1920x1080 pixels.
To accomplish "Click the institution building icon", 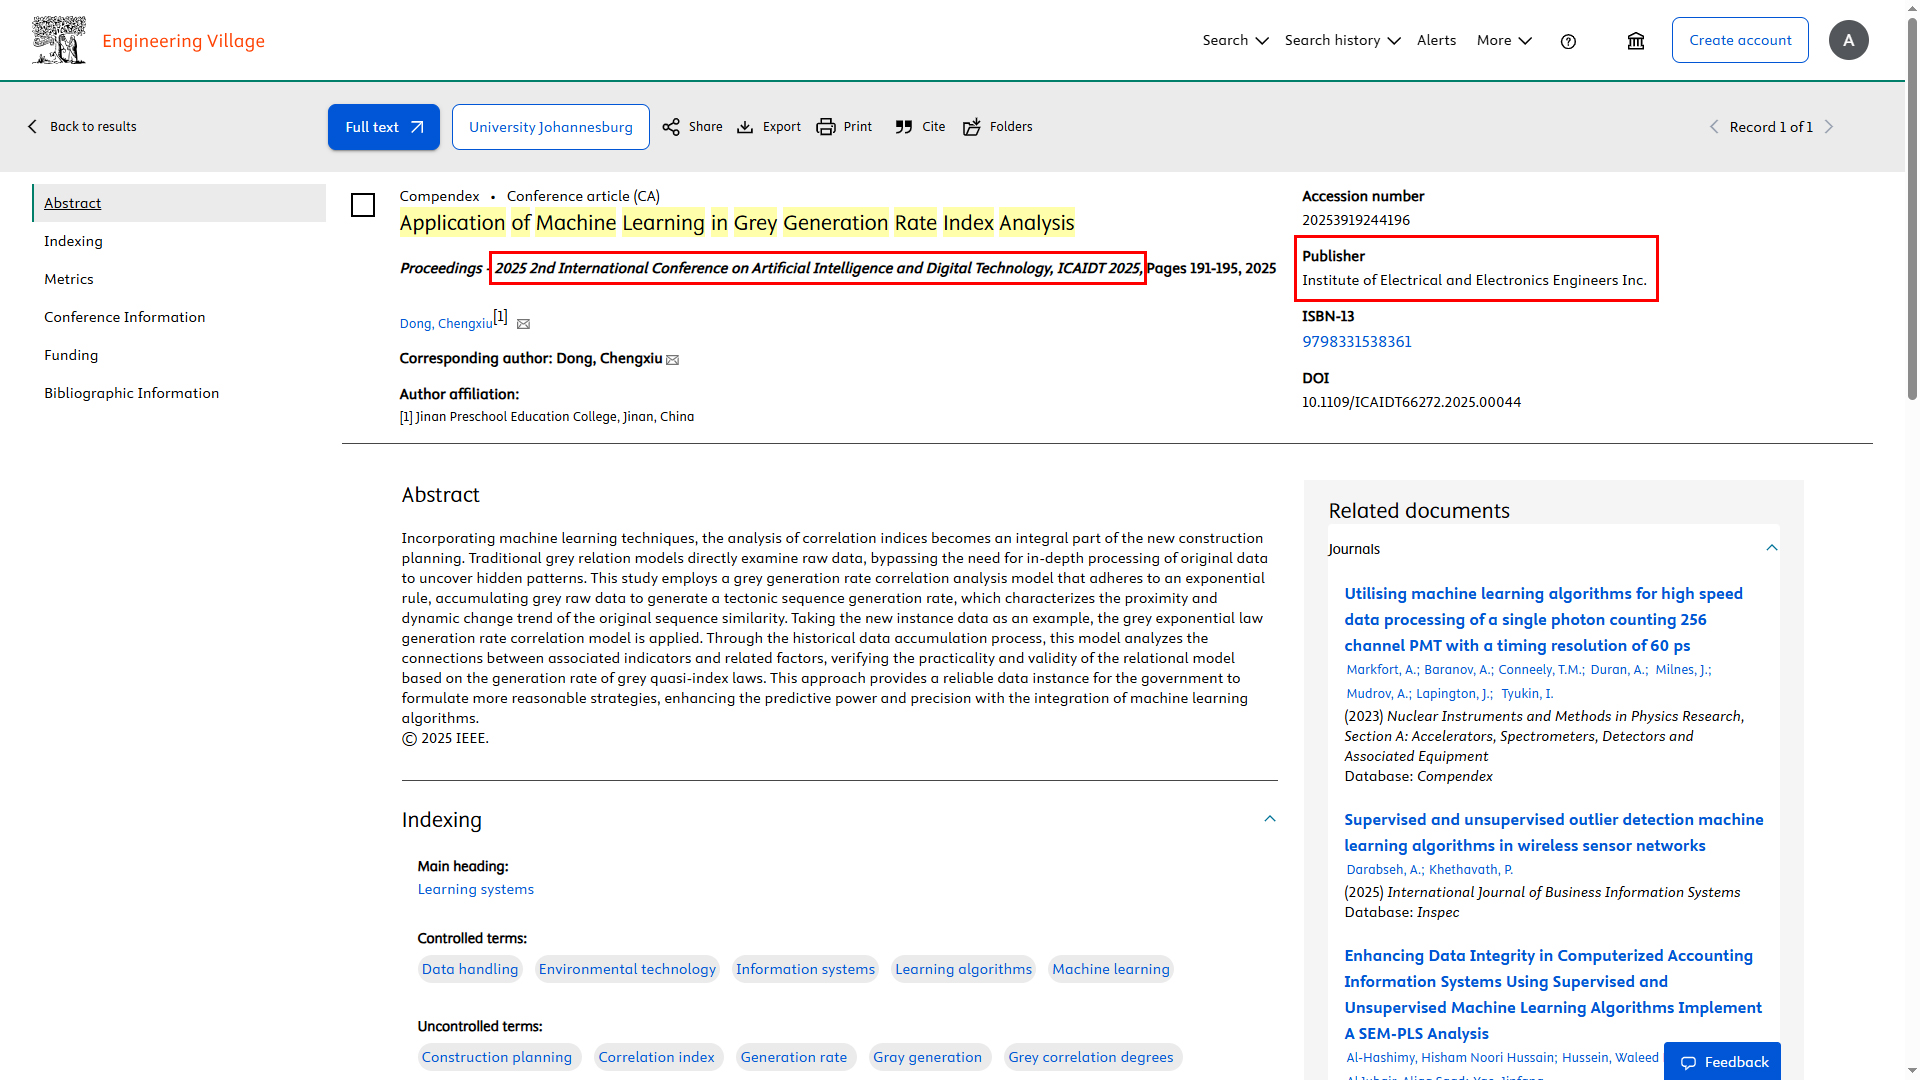I will (x=1636, y=41).
